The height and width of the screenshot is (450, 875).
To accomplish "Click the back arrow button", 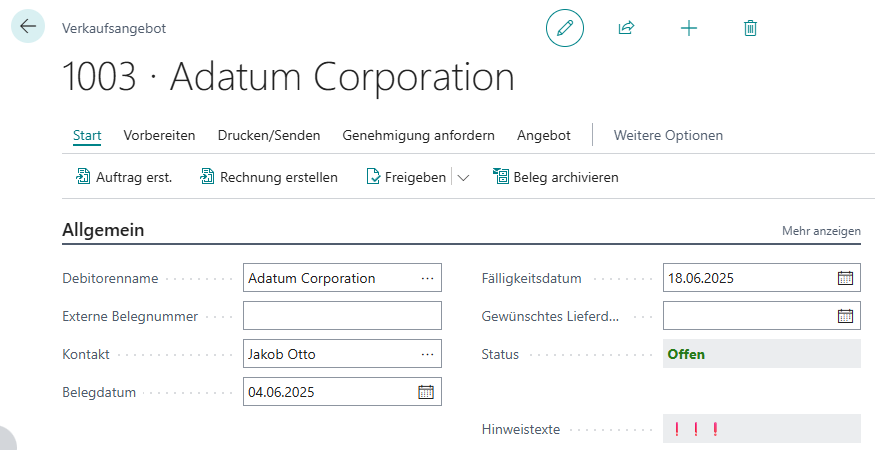I will (27, 27).
